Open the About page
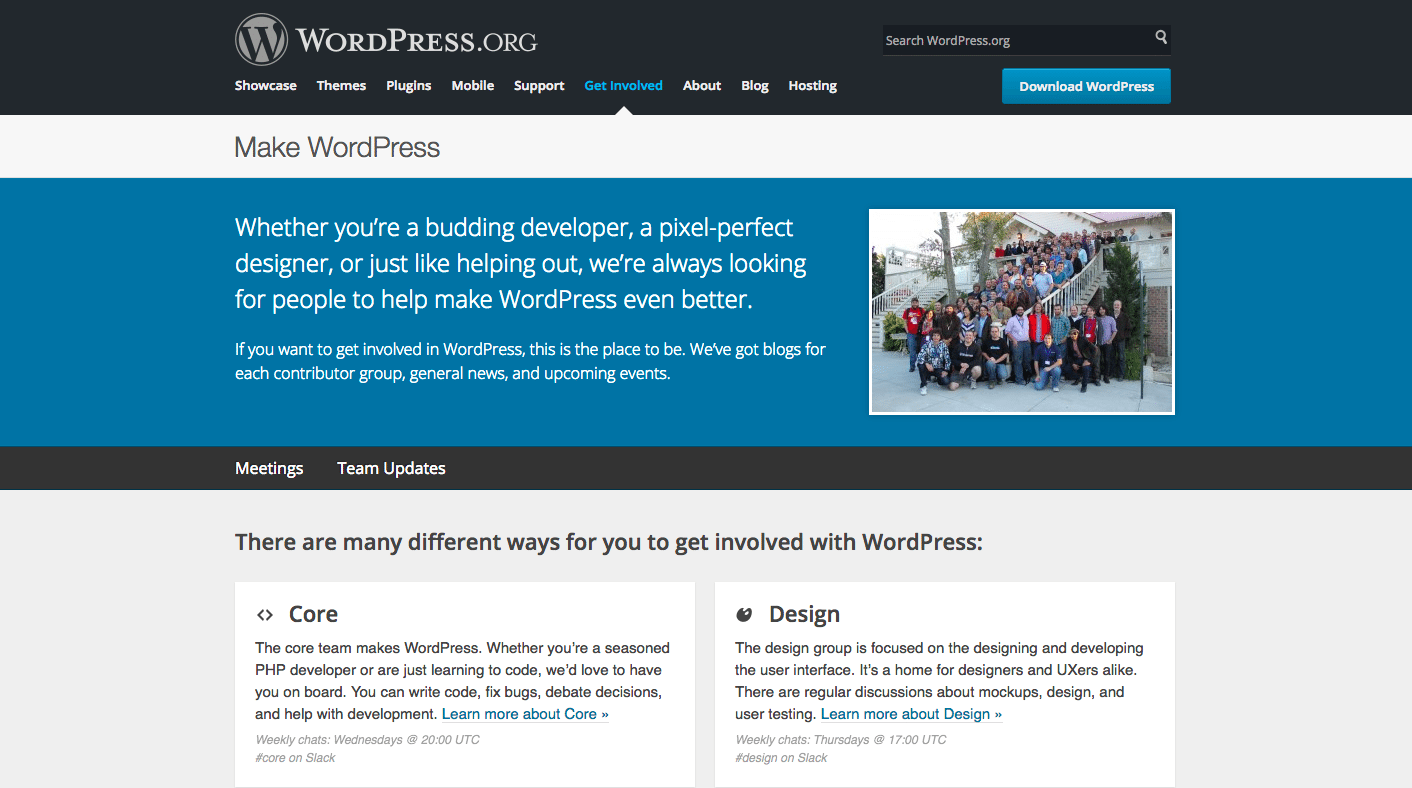 [x=701, y=85]
